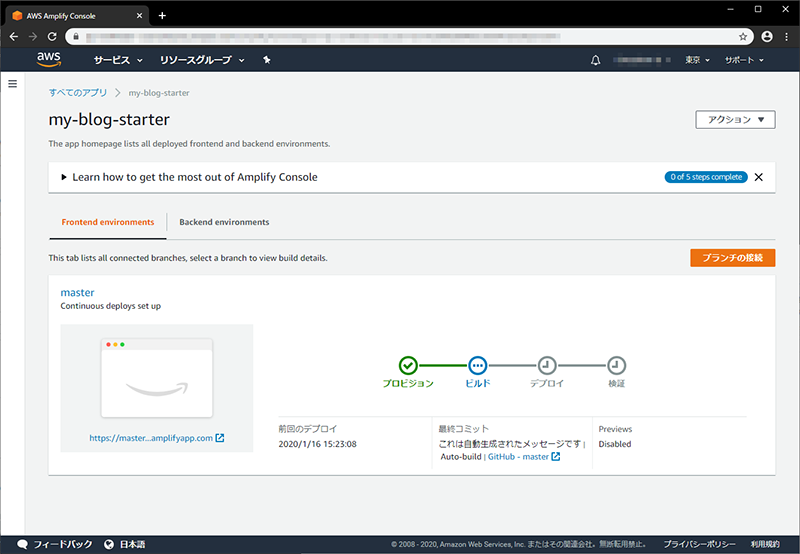Viewport: 800px width, 554px height.
Task: Click the app preview thumbnail
Action: (x=157, y=378)
